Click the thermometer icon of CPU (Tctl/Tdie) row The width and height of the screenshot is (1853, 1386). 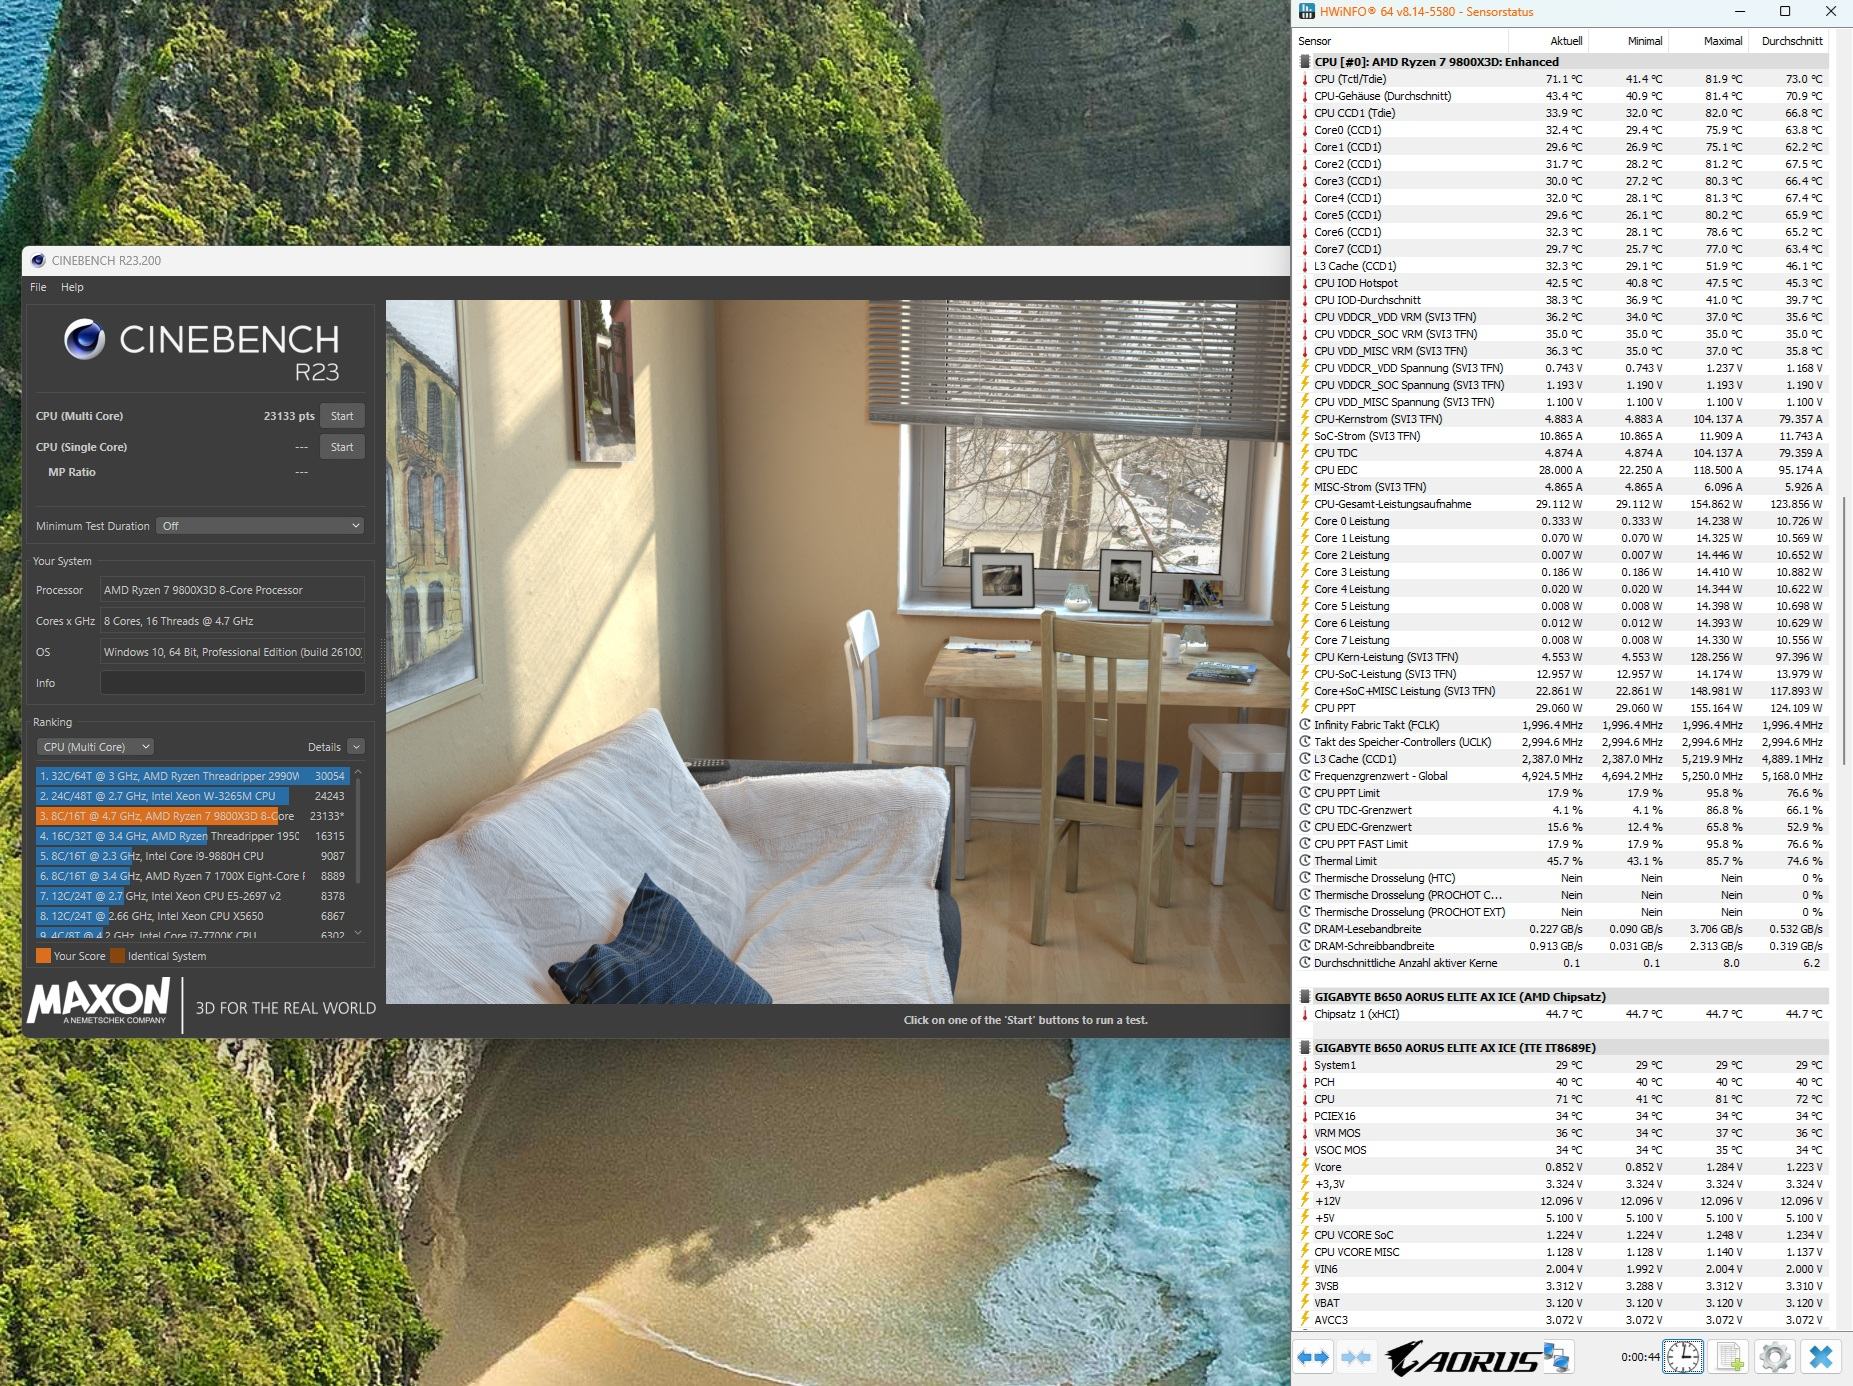[x=1304, y=79]
